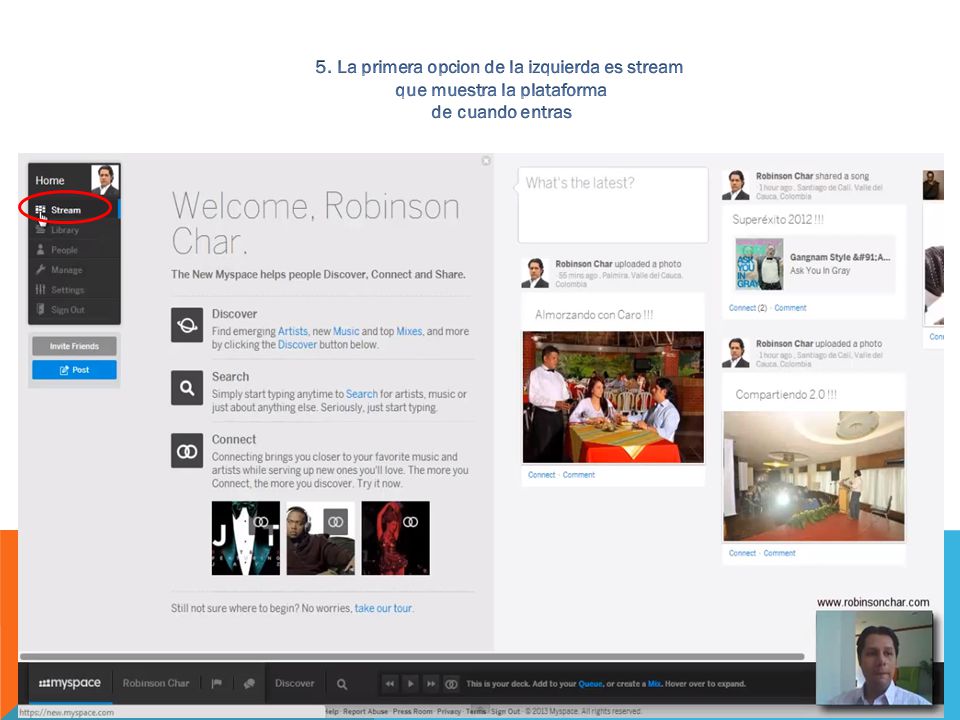The width and height of the screenshot is (960, 720).
Task: Open the Queue link in the deck
Action: tap(590, 684)
